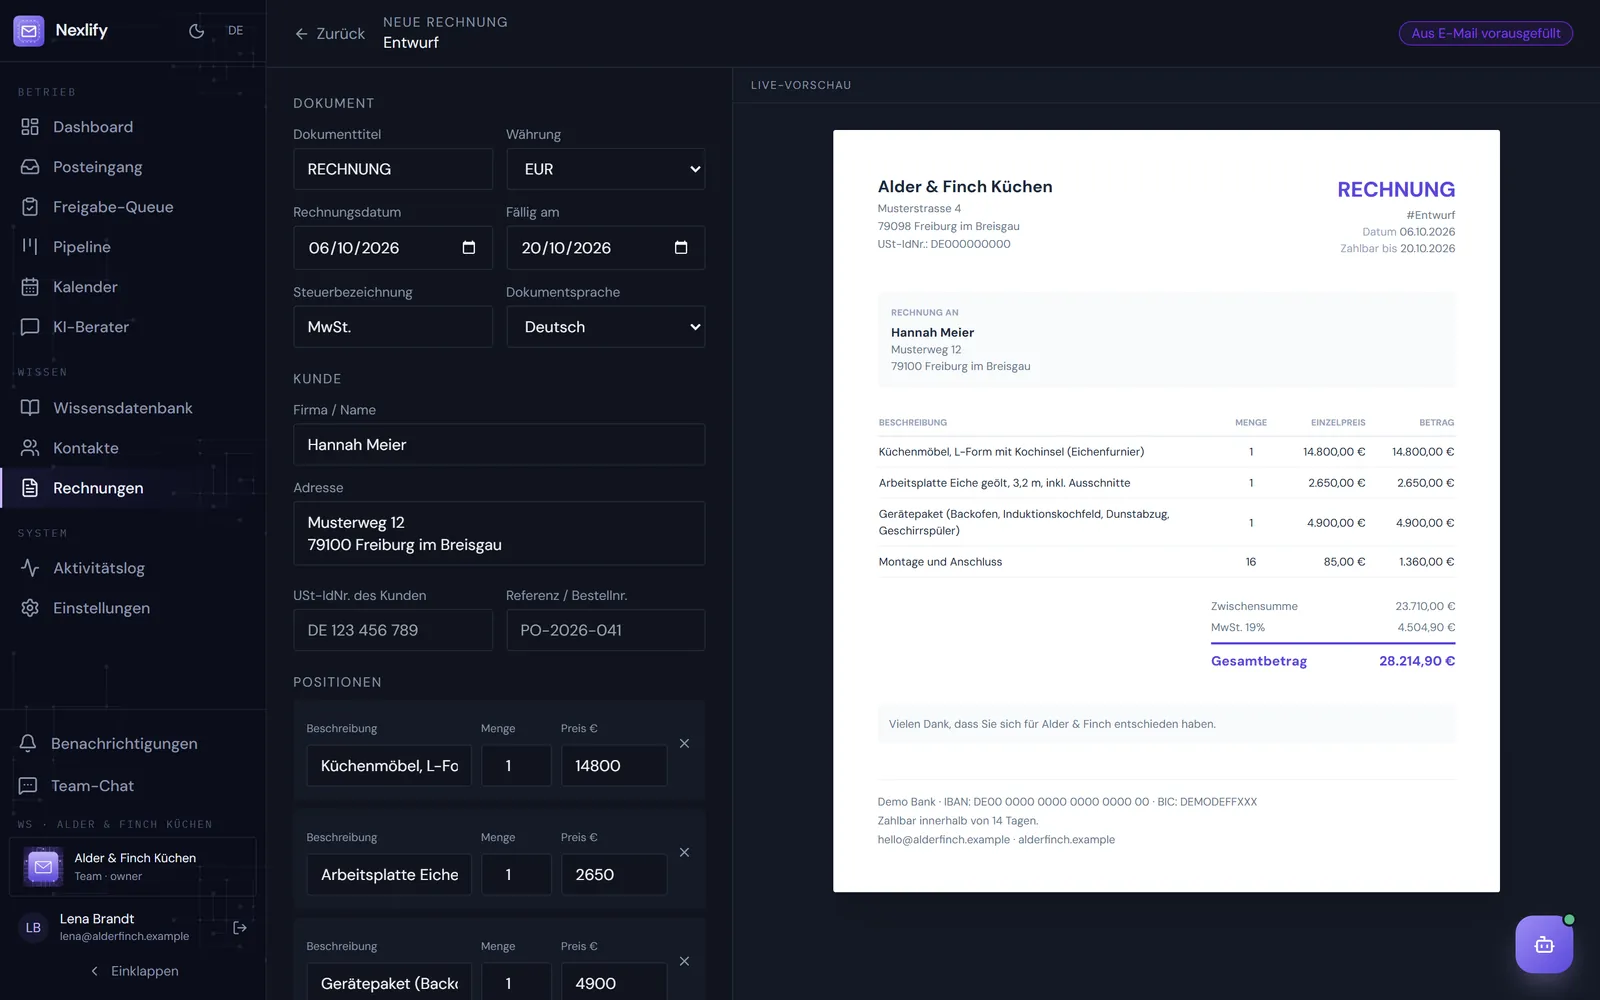Click the Steuerbezeichnung MwSt. field
The height and width of the screenshot is (1000, 1600).
[x=393, y=327]
